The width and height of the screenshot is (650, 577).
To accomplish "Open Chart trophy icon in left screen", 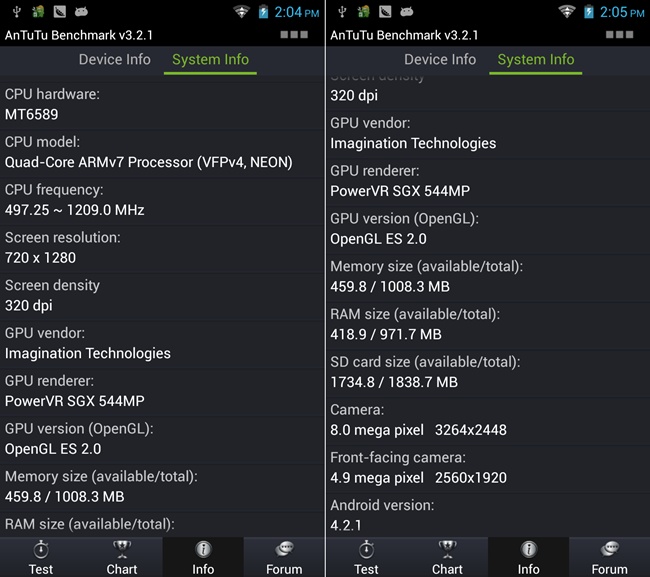I will coord(122,550).
